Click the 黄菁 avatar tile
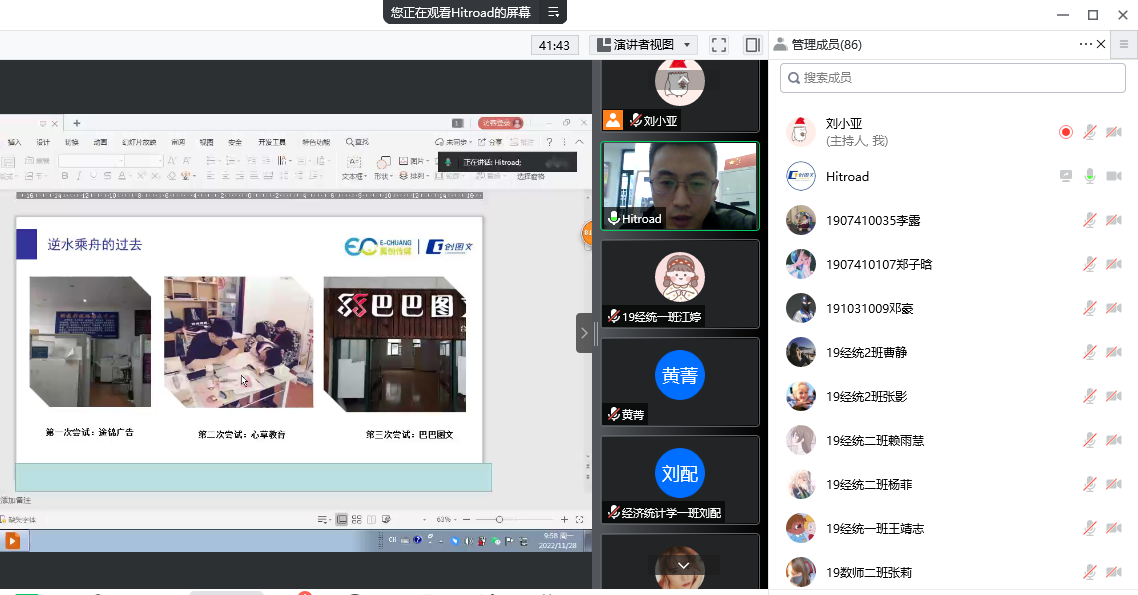The image size is (1138, 595). point(680,376)
